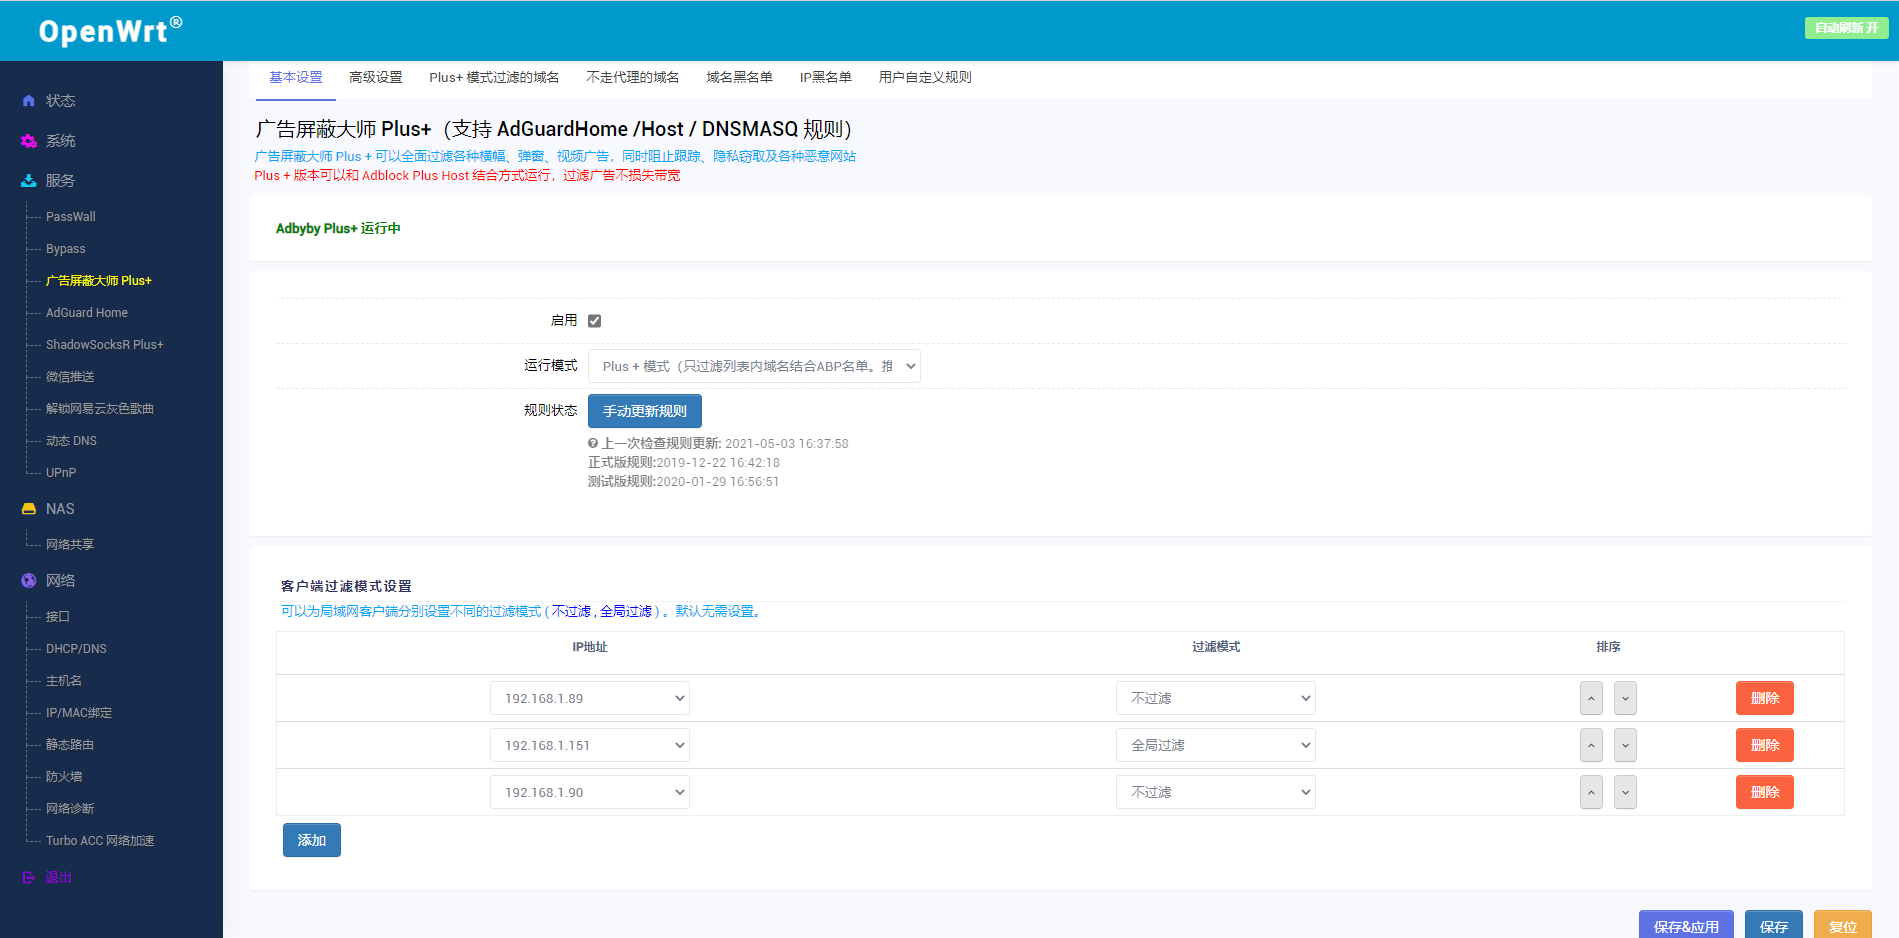The height and width of the screenshot is (938, 1899).
Task: Open IP/MAC绑定 in sidebar
Action: point(79,713)
